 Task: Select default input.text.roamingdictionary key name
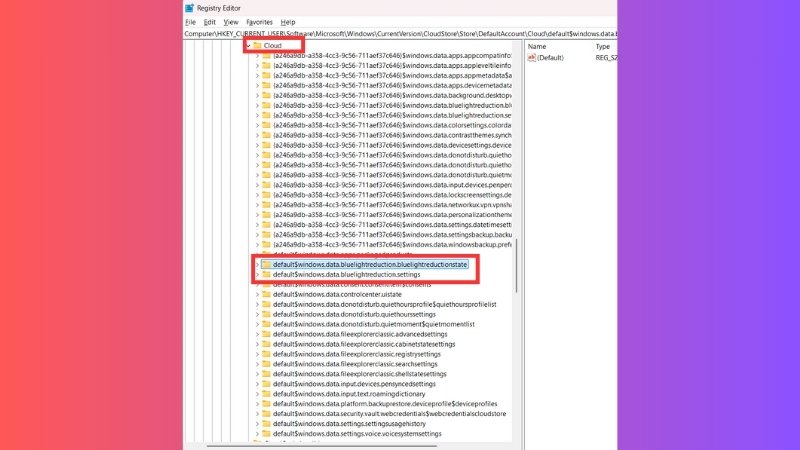[x=349, y=394]
